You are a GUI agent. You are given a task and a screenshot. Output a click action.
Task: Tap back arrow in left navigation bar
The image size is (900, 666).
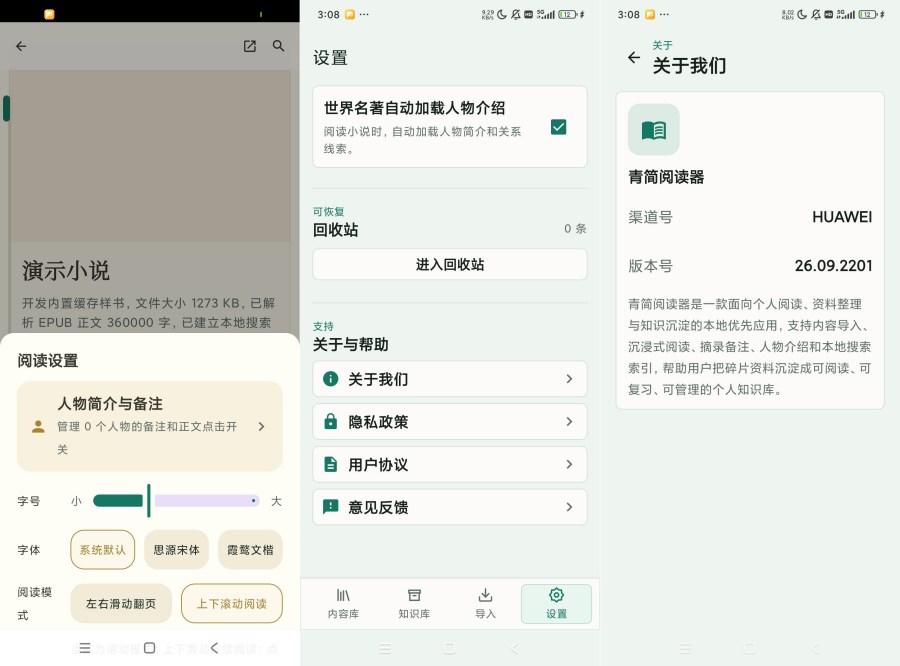pyautogui.click(x=215, y=648)
